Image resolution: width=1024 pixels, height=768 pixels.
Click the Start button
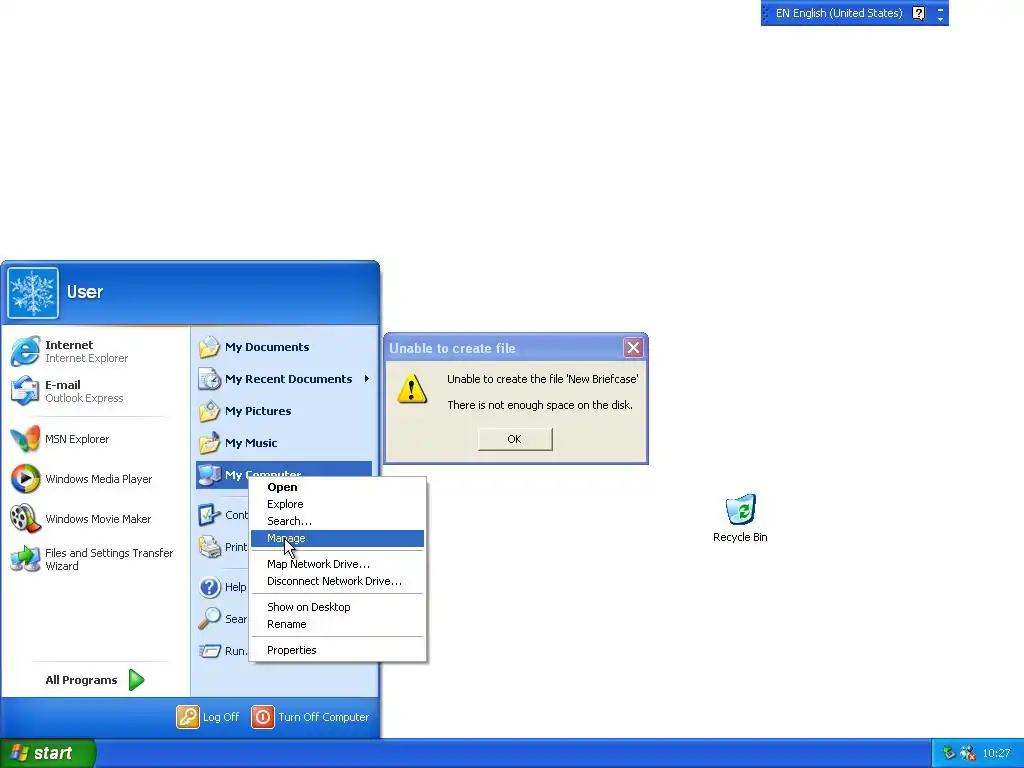48,753
